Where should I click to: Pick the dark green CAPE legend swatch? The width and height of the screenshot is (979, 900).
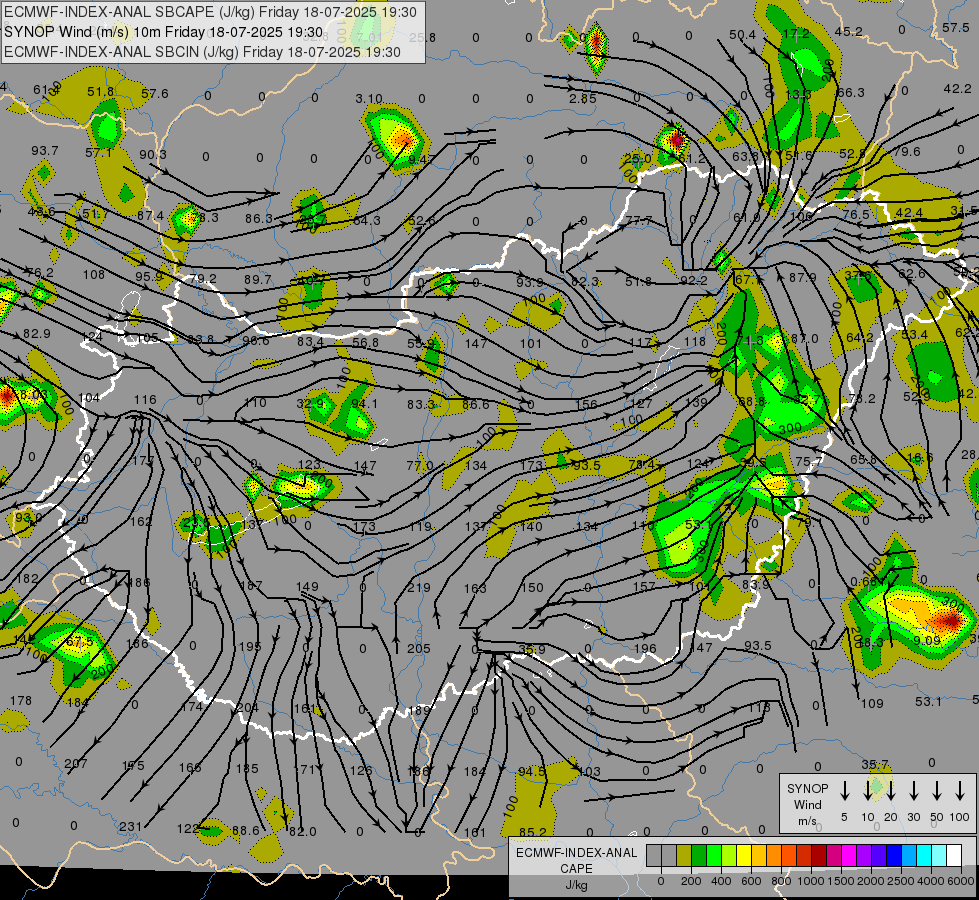coord(699,855)
